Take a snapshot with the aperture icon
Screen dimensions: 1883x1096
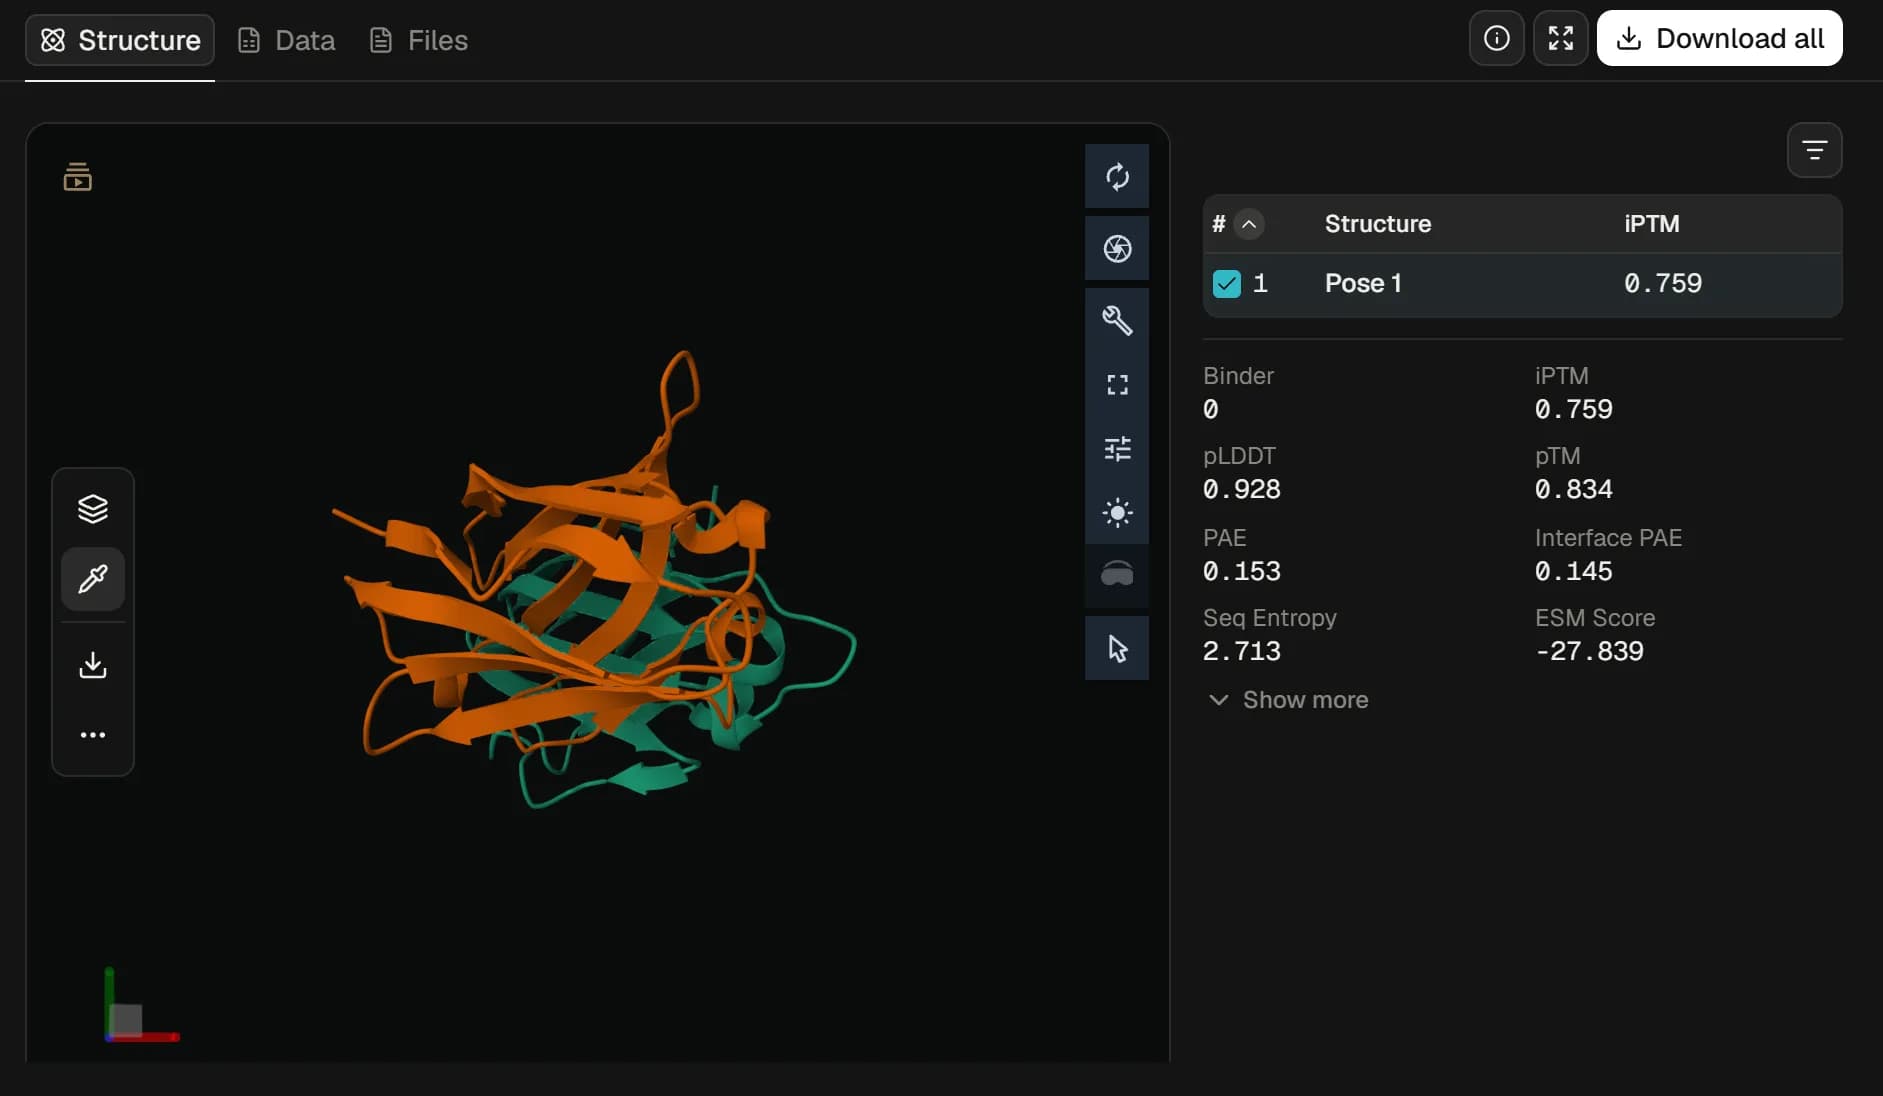(1117, 248)
